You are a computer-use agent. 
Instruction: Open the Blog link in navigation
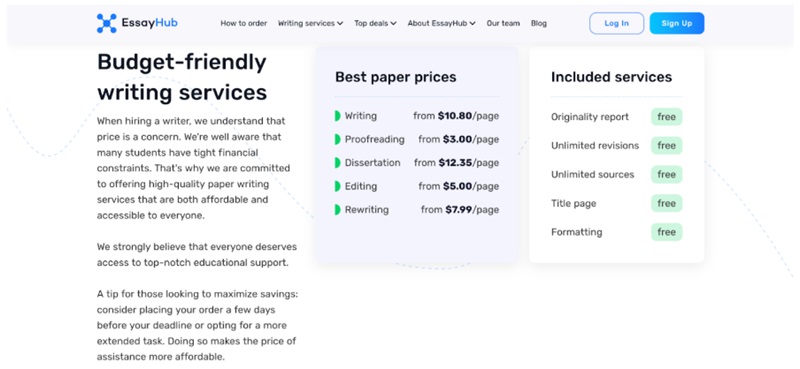[539, 23]
